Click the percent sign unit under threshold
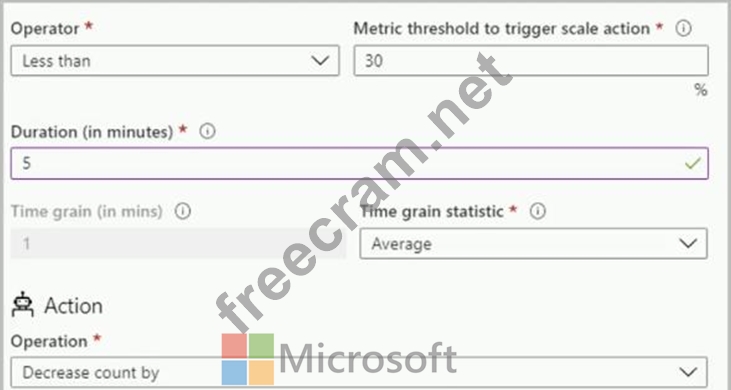731x390 pixels. point(701,89)
